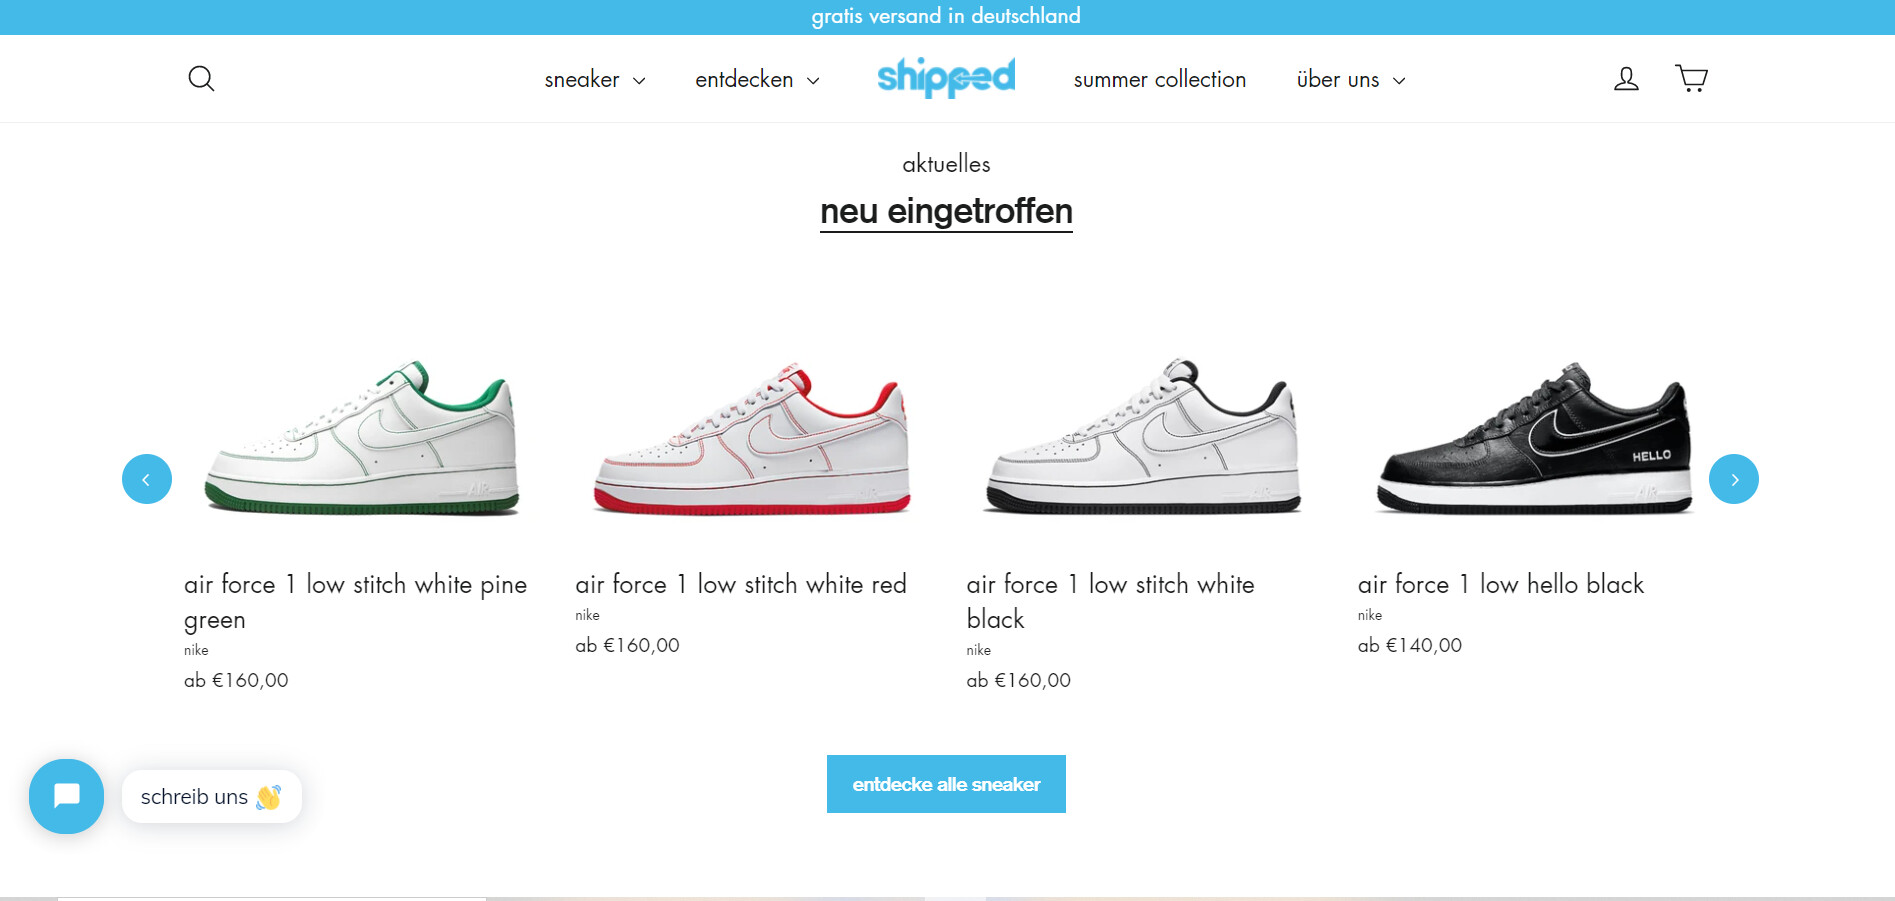Open air force 1 low stitch white red title
Image resolution: width=1895 pixels, height=901 pixels.
click(741, 584)
